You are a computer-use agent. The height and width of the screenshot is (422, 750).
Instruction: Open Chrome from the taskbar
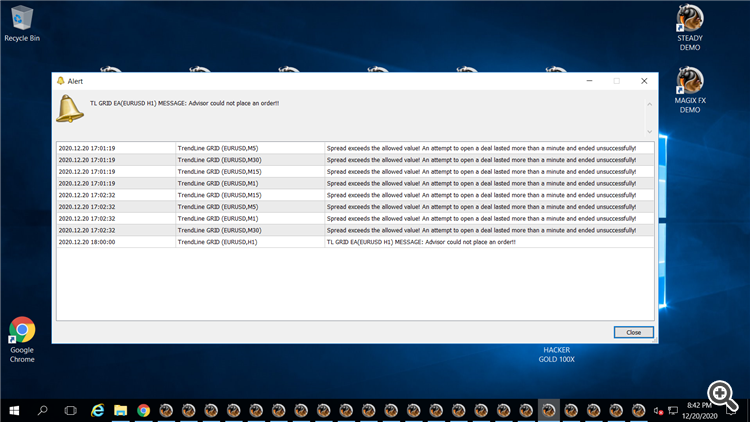(x=143, y=411)
